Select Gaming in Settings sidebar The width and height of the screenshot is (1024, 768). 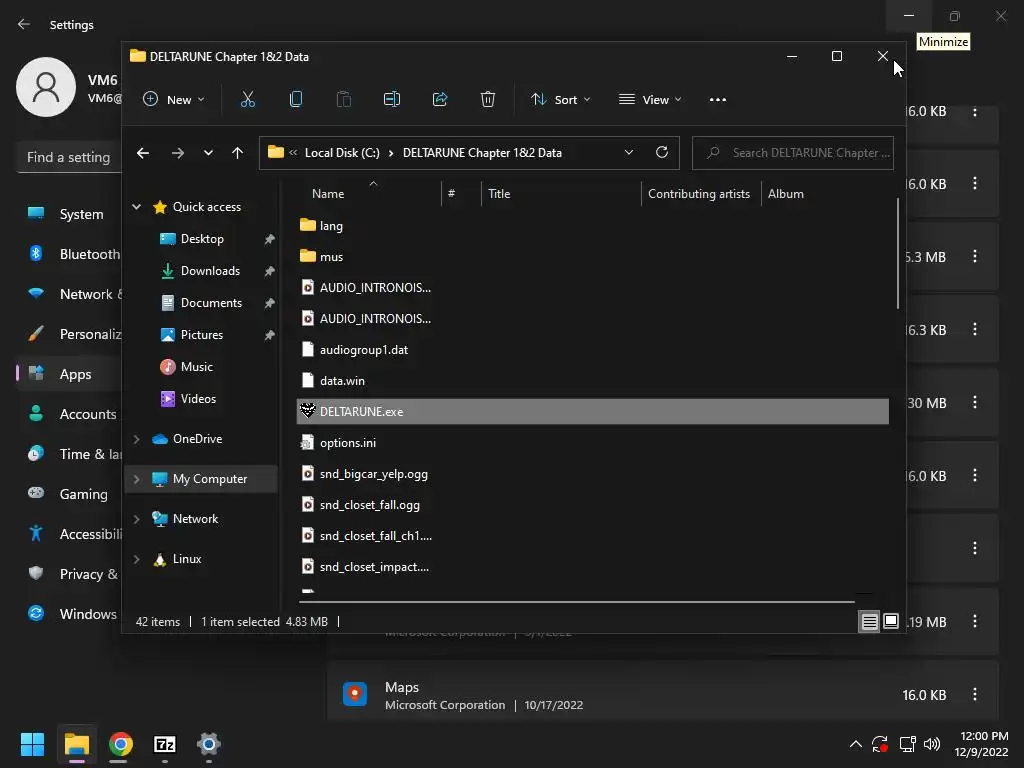click(71, 494)
